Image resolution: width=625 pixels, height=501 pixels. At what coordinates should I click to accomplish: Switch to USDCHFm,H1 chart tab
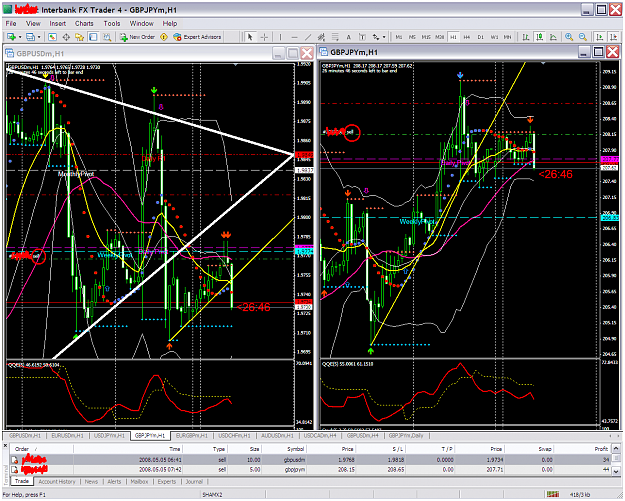pyautogui.click(x=234, y=436)
